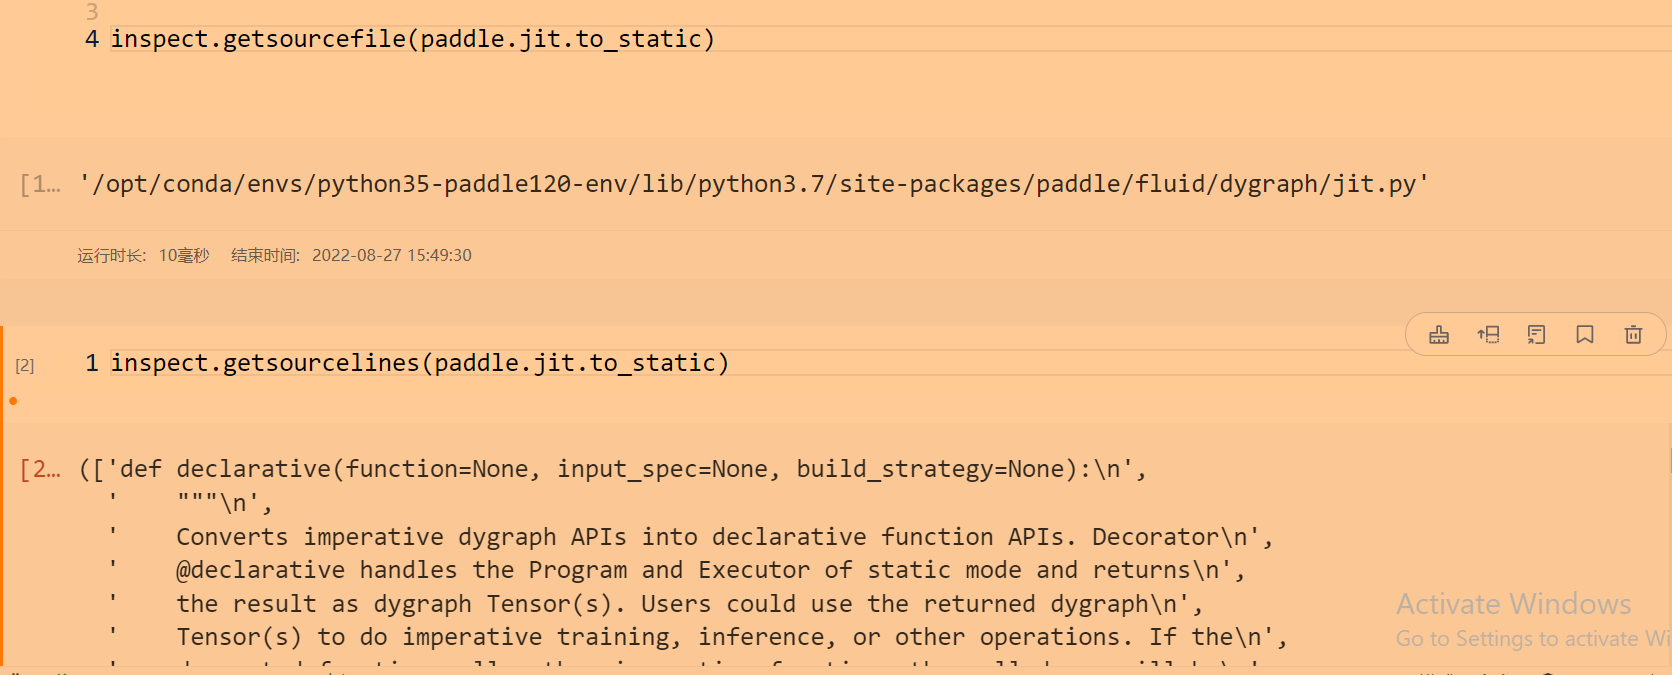Screen dimensions: 1672x675
Task: Toggle the cell collapse indicator dot
Action: pos(13,400)
